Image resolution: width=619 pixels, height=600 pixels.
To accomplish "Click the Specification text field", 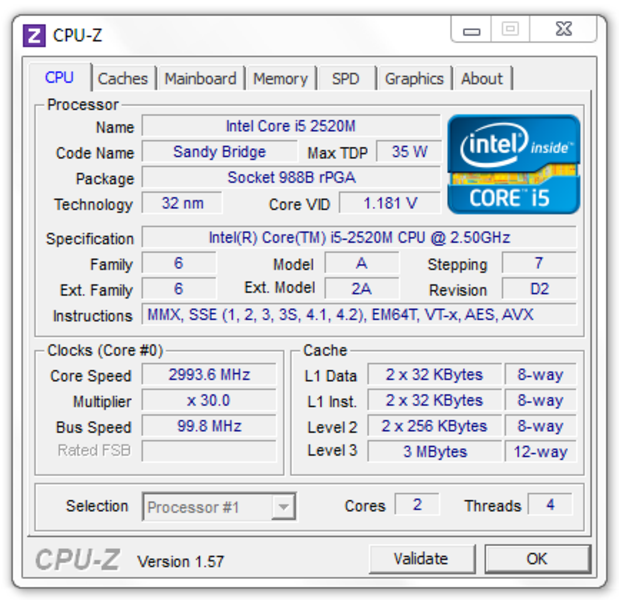I will coord(359,237).
